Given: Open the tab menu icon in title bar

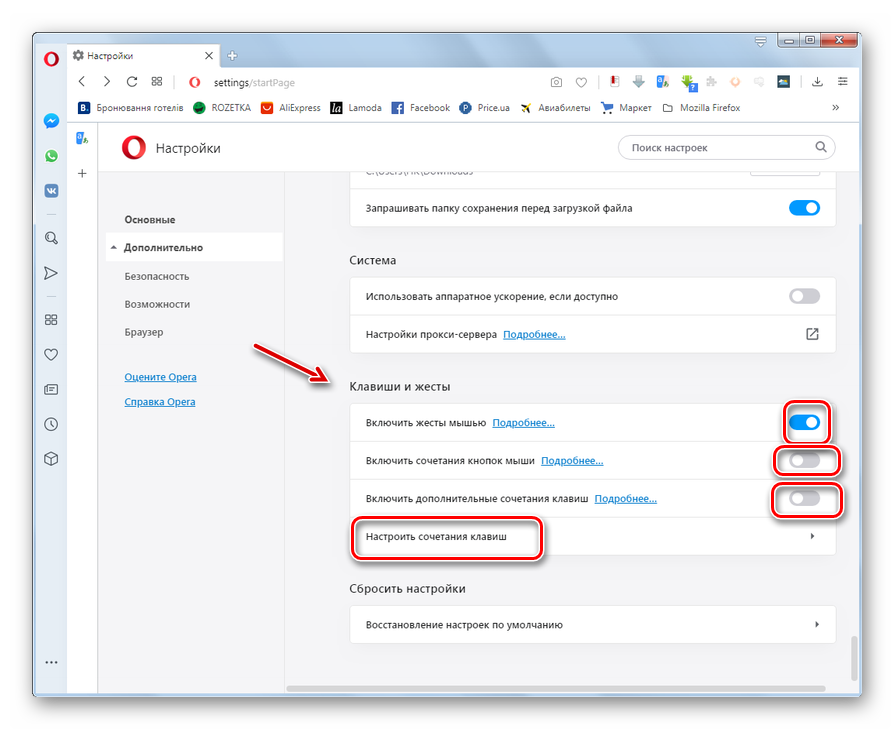Looking at the screenshot, I should pyautogui.click(x=760, y=41).
